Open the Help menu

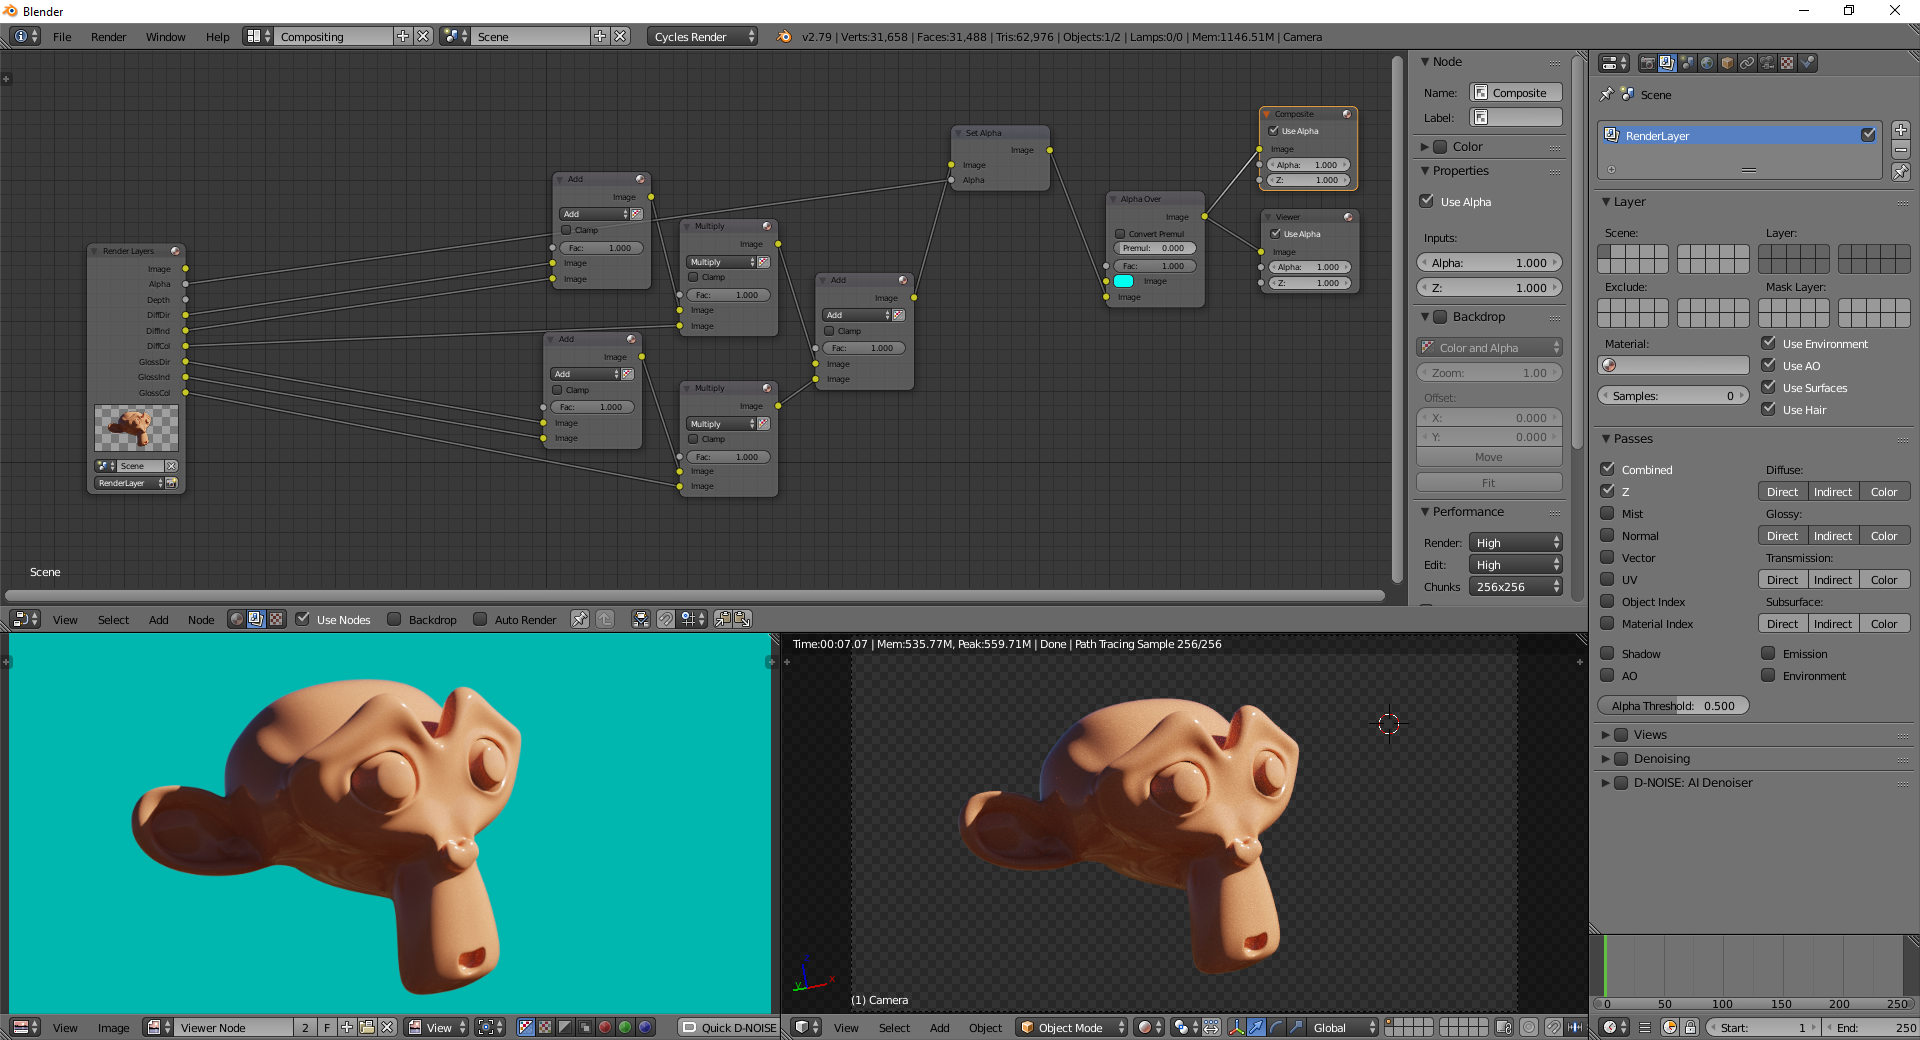217,36
